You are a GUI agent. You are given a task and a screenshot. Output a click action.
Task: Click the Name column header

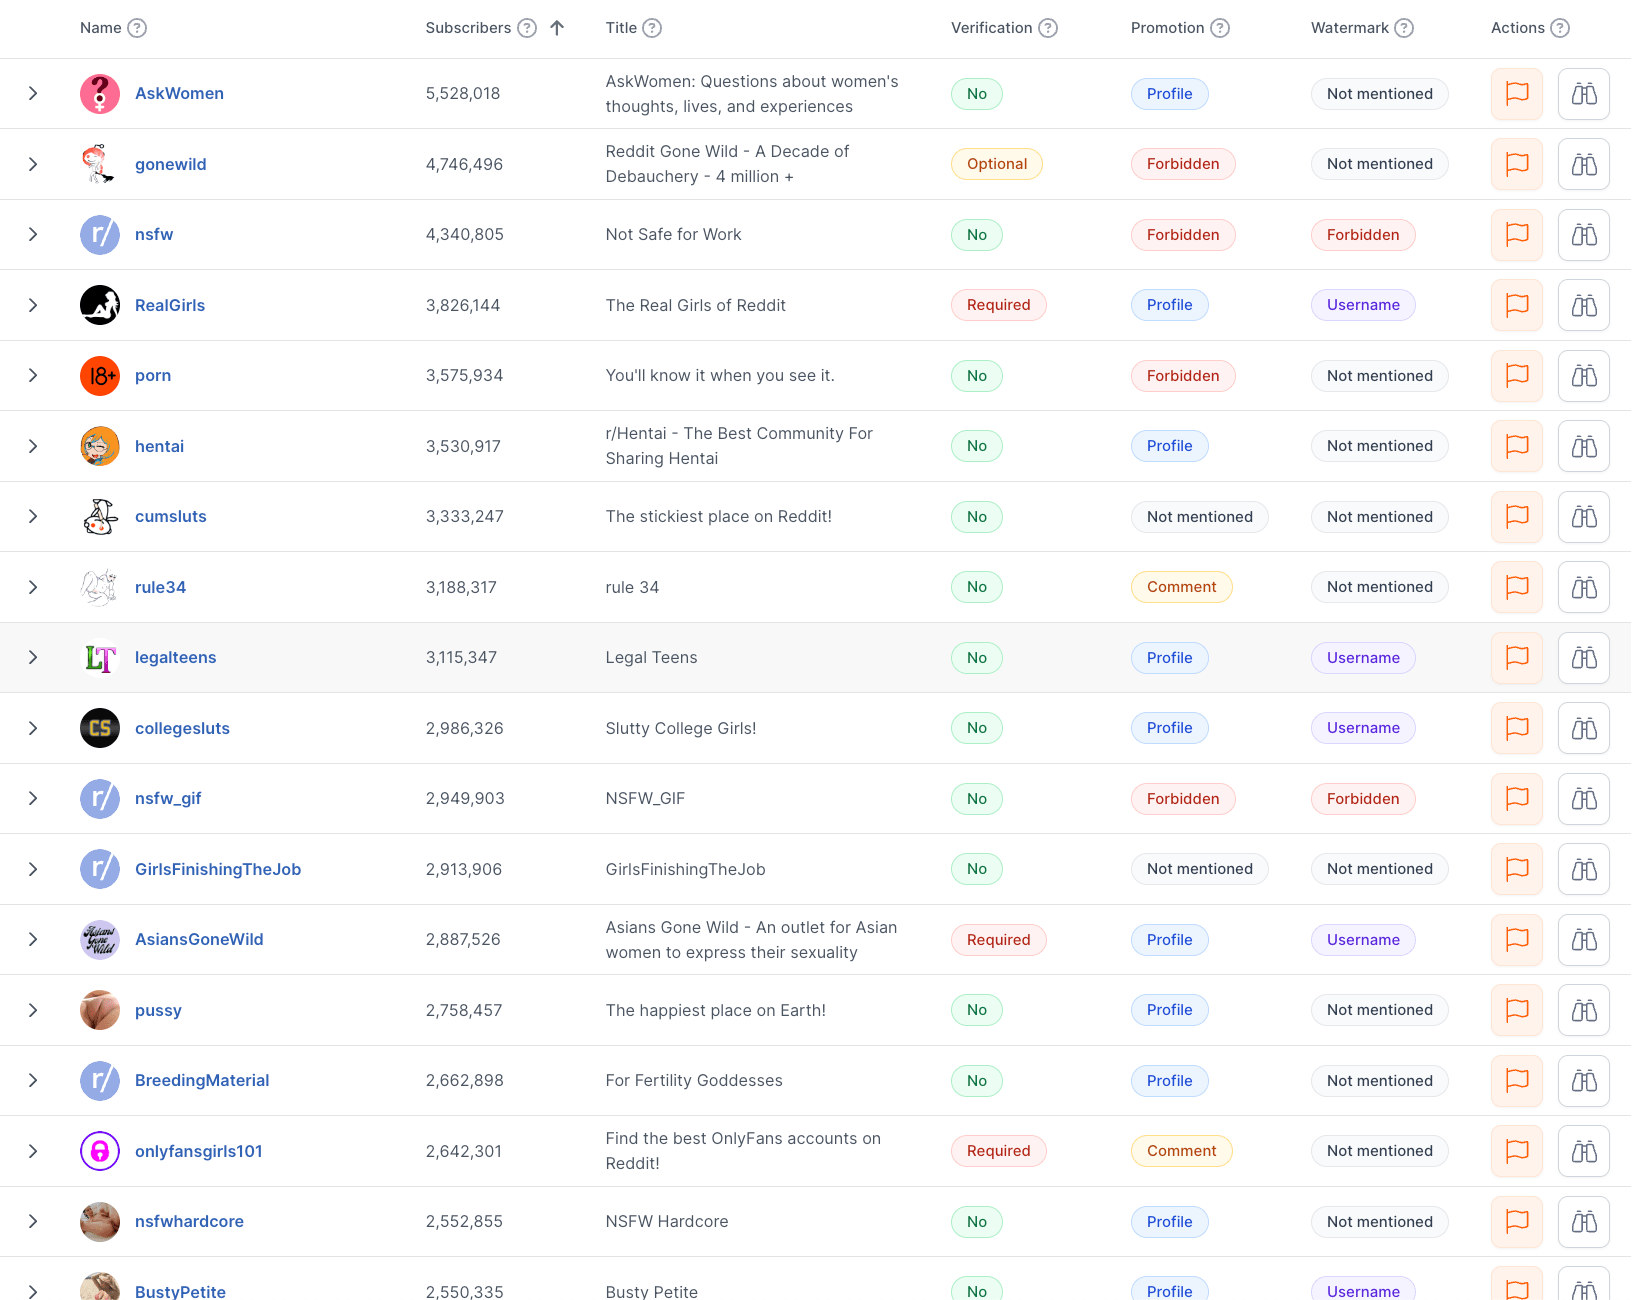click(x=100, y=28)
